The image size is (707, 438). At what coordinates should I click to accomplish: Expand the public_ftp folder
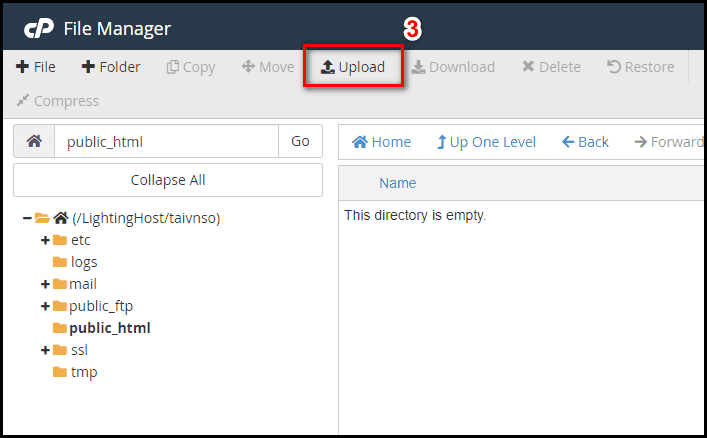45,306
